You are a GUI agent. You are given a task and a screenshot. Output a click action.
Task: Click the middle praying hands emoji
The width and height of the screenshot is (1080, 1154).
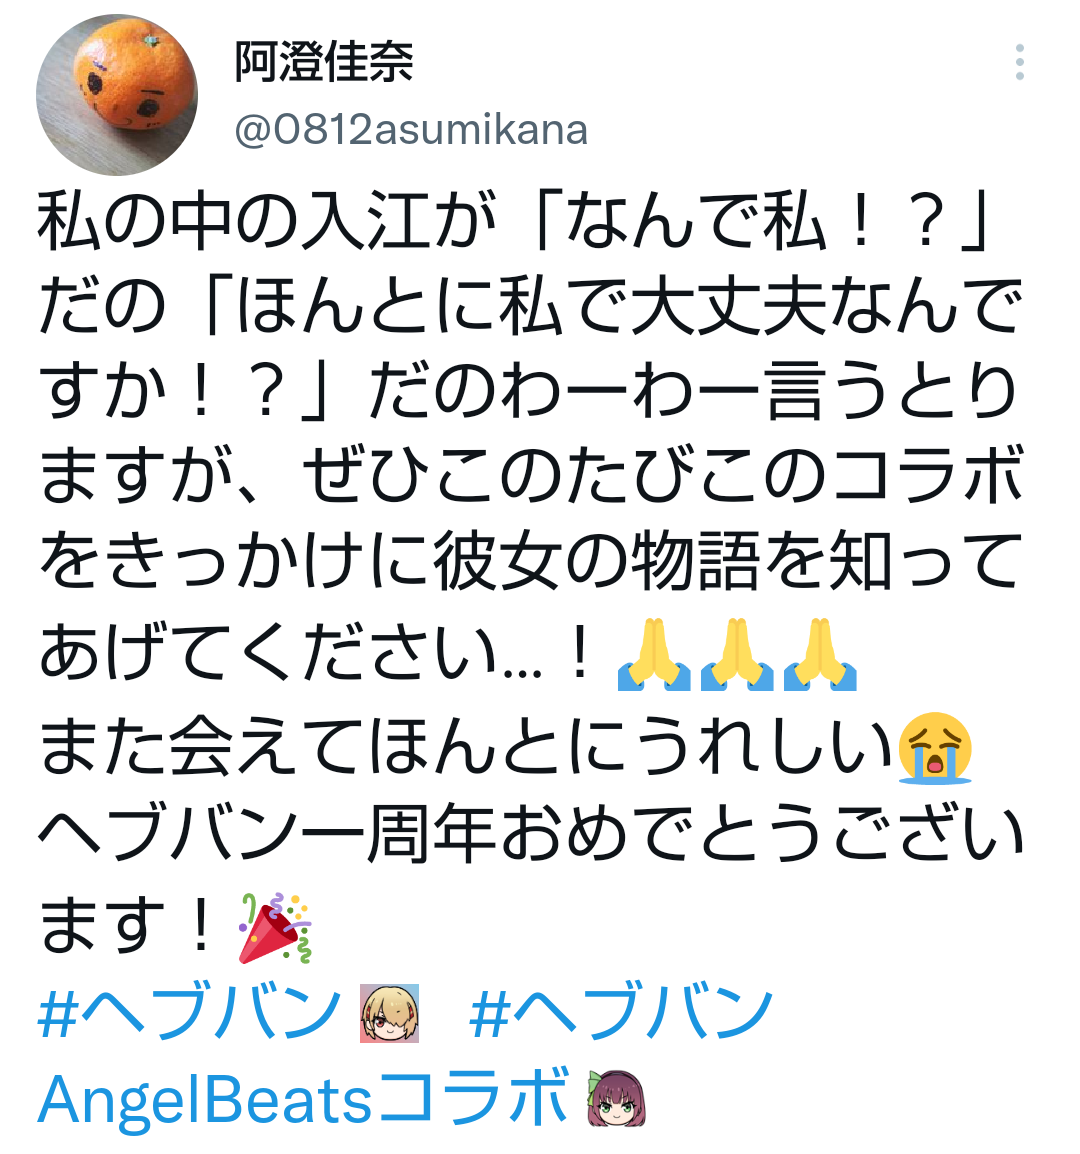(737, 654)
